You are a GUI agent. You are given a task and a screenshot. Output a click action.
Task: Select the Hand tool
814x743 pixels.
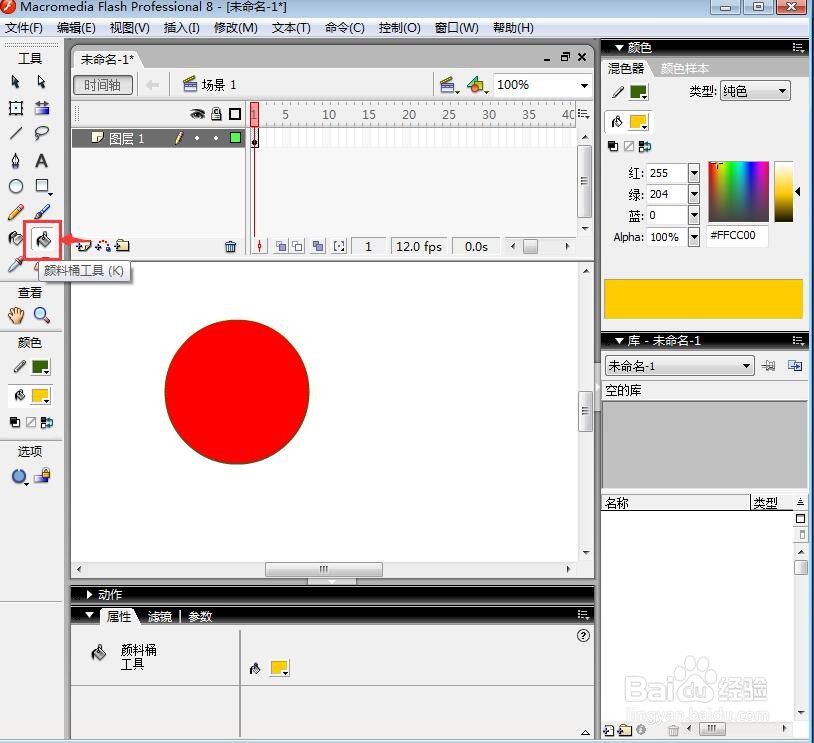16,315
